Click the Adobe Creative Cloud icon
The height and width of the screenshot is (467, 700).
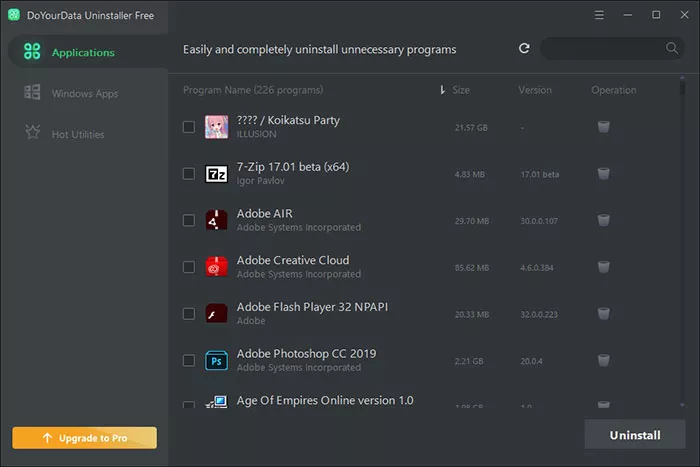(x=217, y=267)
